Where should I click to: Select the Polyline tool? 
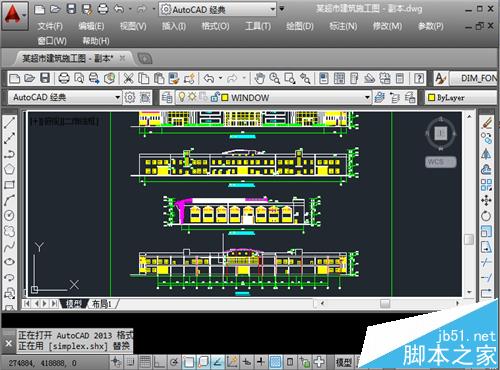point(9,153)
